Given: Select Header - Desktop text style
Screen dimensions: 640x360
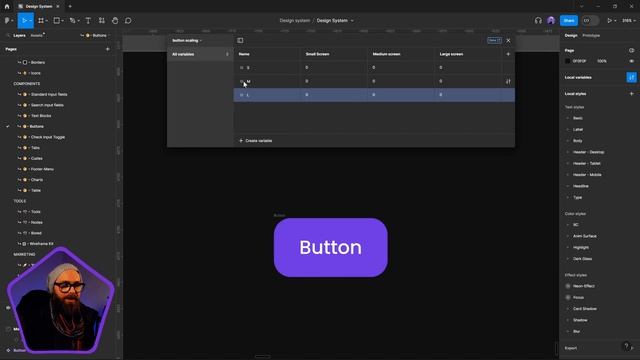Looking at the screenshot, I should 588,152.
